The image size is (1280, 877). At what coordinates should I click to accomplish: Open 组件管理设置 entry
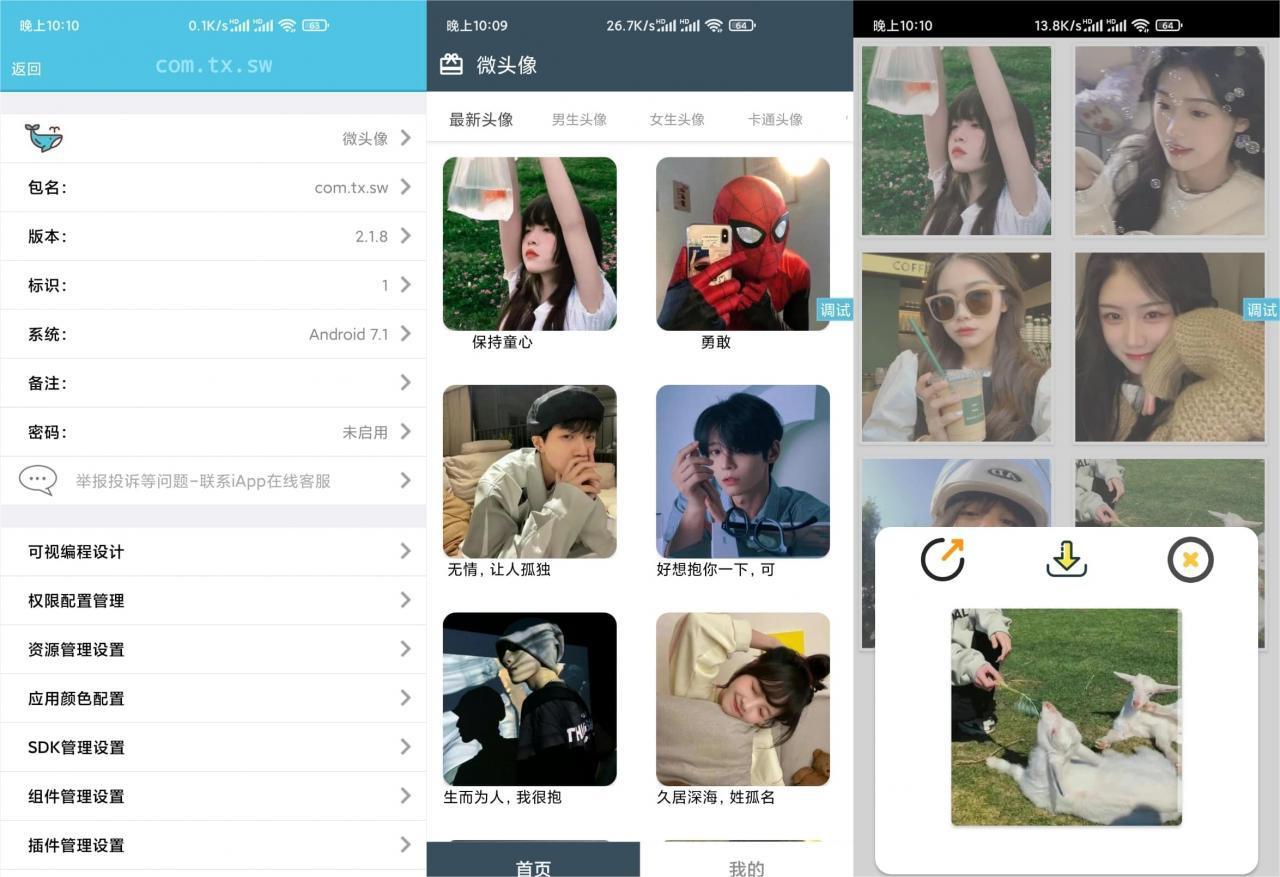213,796
